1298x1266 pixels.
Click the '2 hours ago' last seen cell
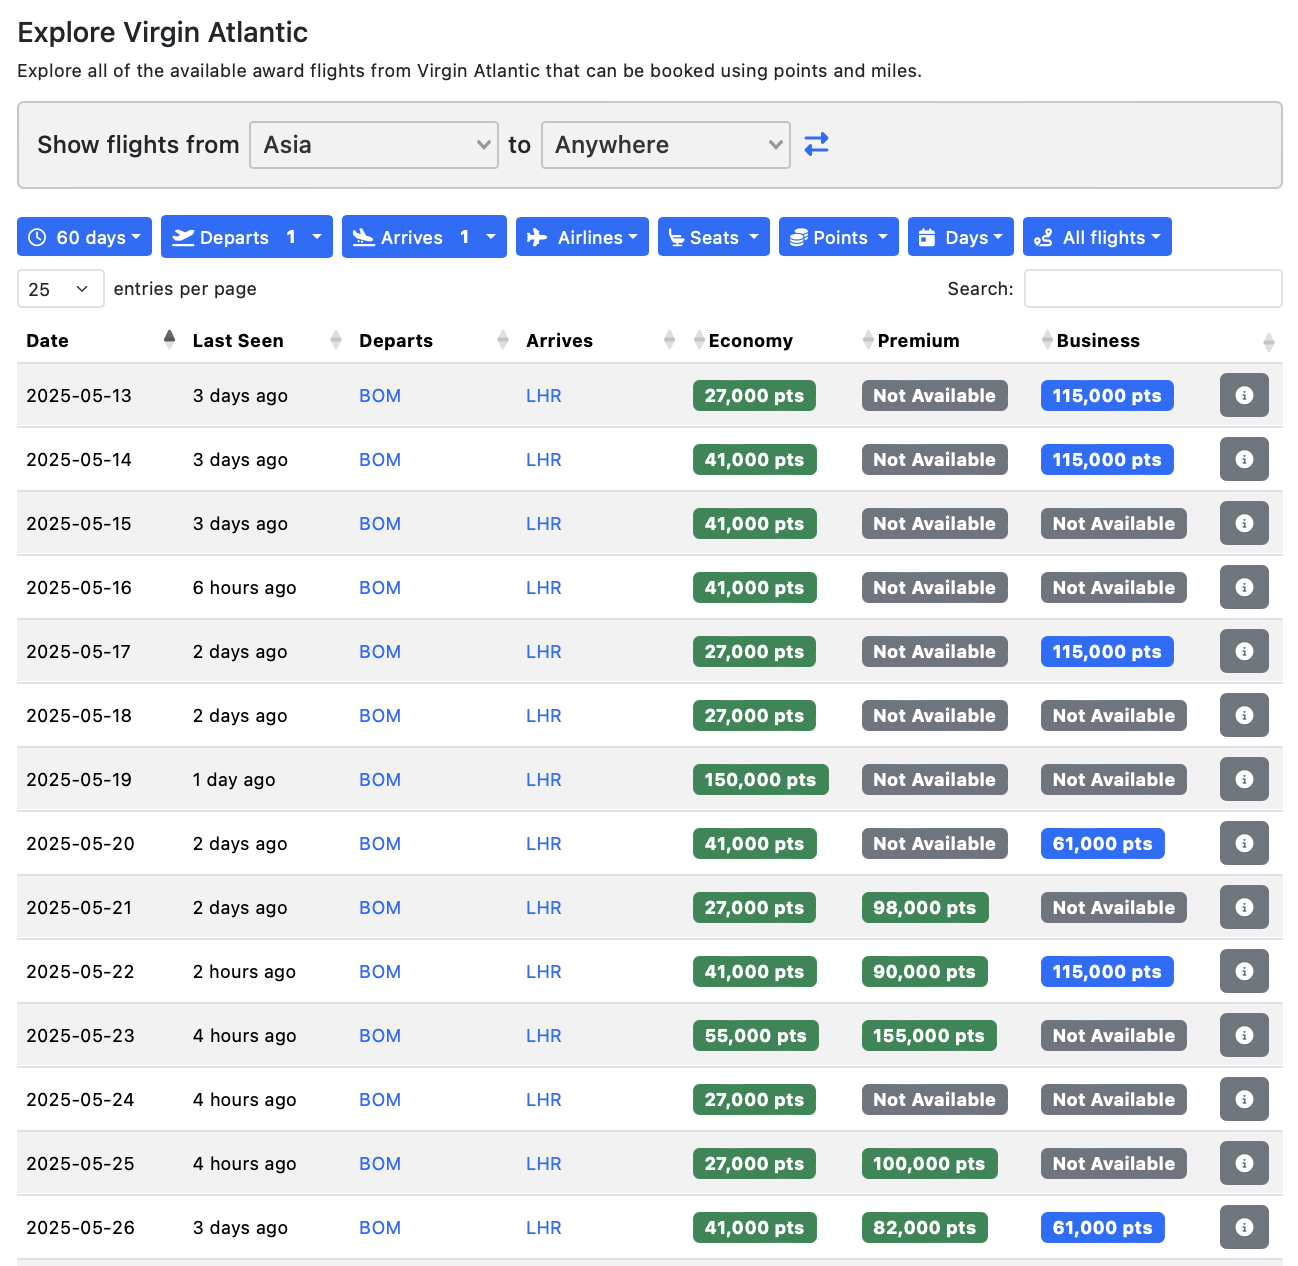[244, 971]
